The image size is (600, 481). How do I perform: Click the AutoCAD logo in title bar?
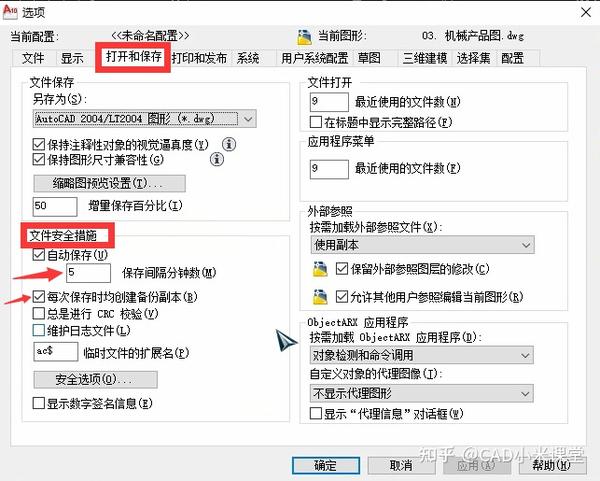[10, 12]
